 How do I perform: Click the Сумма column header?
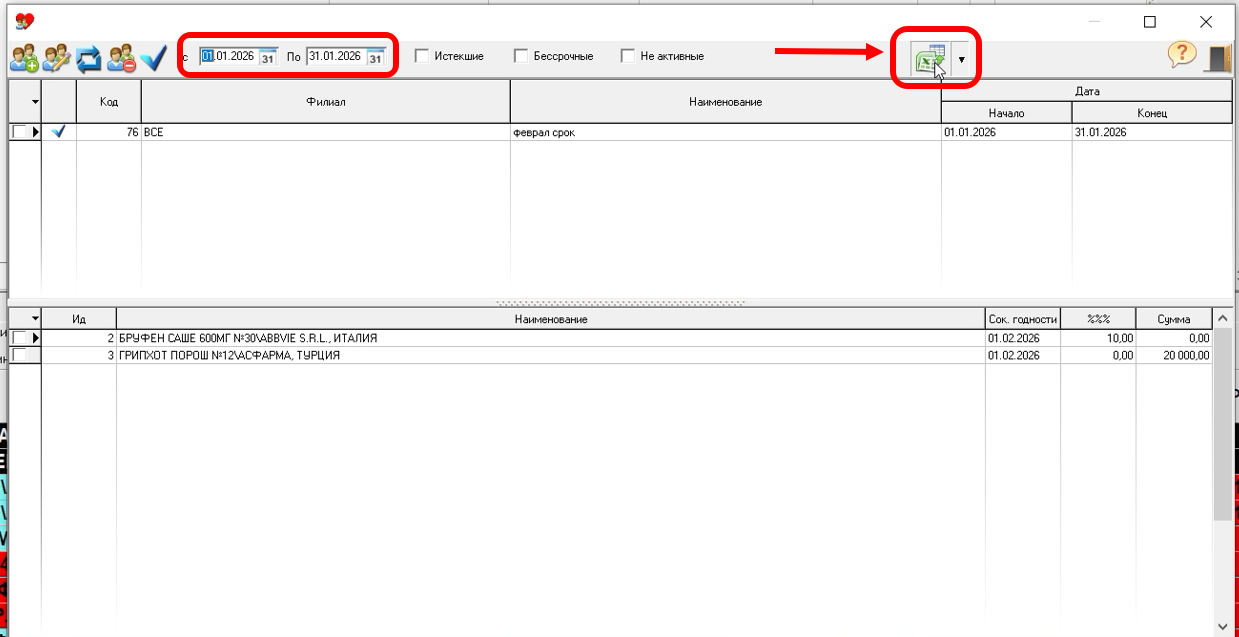(x=1174, y=319)
